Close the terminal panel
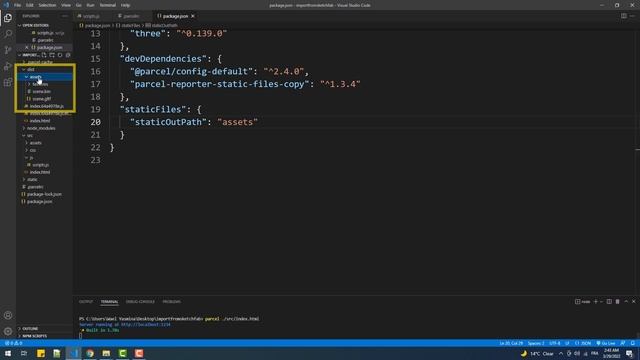The image size is (640, 360). [x=633, y=302]
